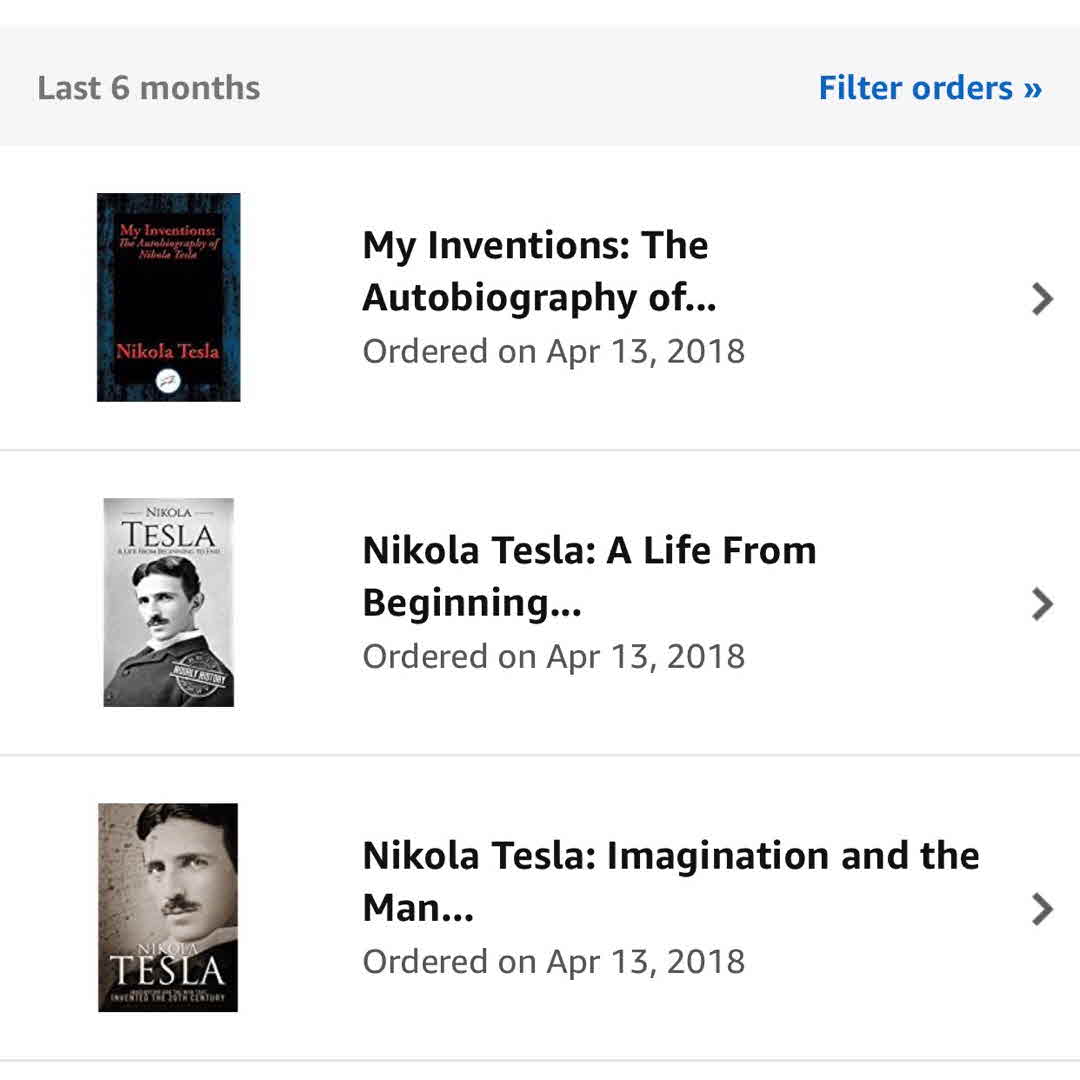Click order date under Imagination and the Man
The height and width of the screenshot is (1080, 1080).
click(553, 962)
